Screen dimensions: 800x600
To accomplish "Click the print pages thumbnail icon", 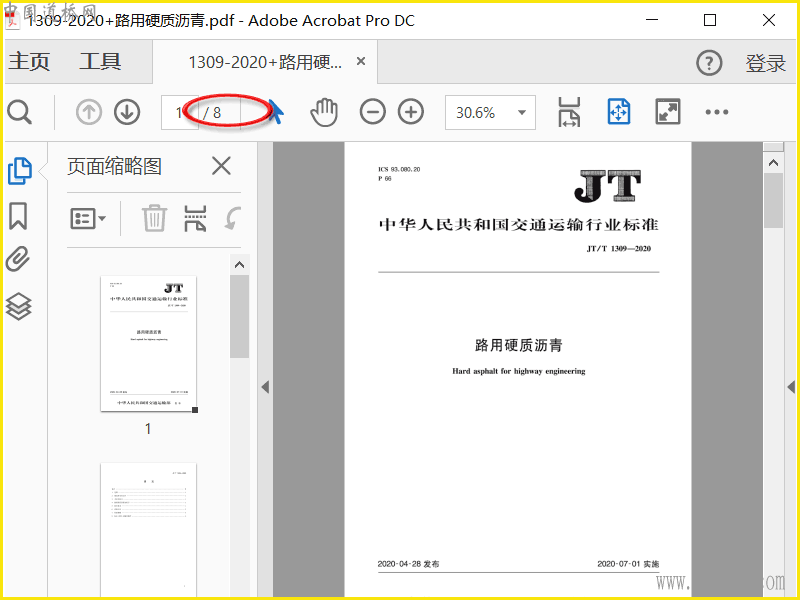I will tap(195, 219).
